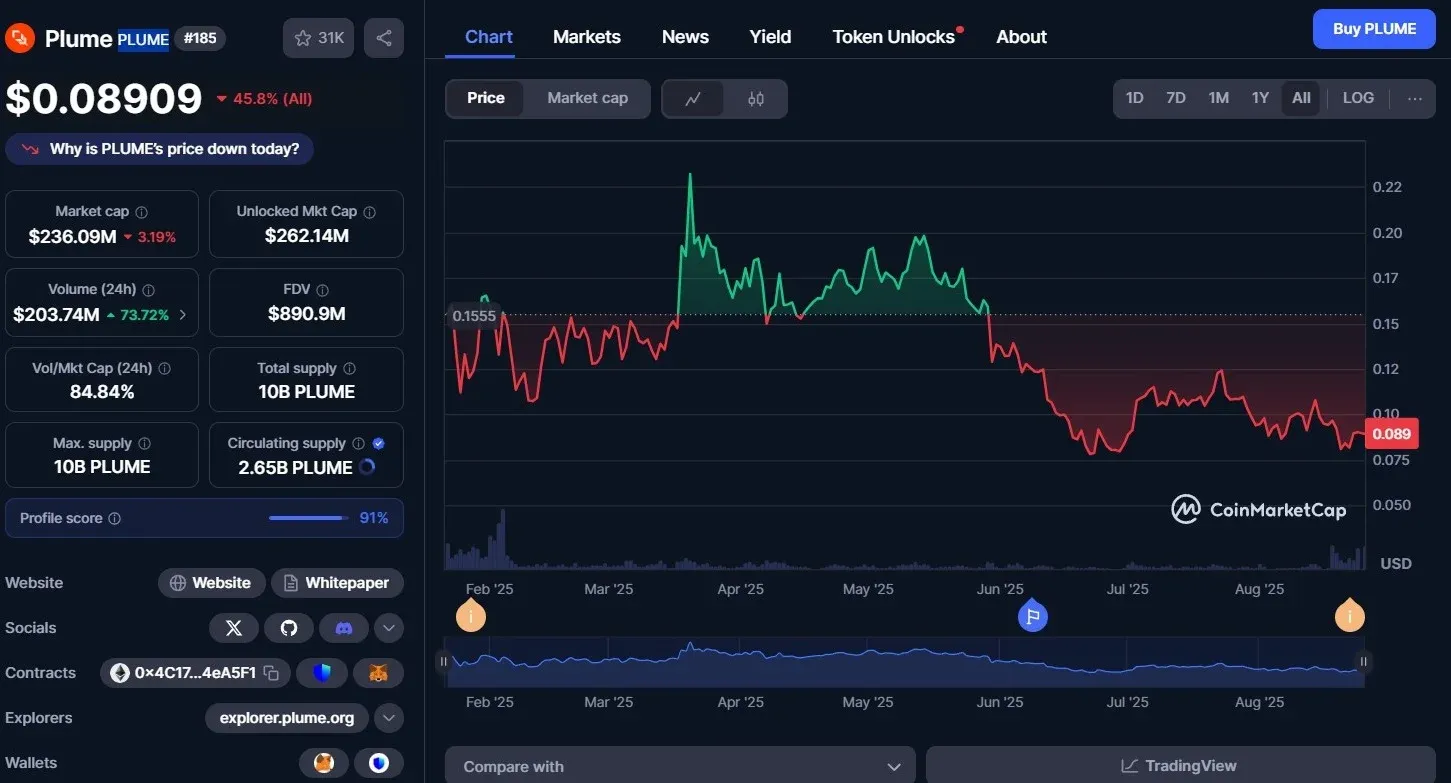This screenshot has width=1451, height=783.
Task: Expand Volume (24h) details arrow
Action: pyautogui.click(x=182, y=315)
